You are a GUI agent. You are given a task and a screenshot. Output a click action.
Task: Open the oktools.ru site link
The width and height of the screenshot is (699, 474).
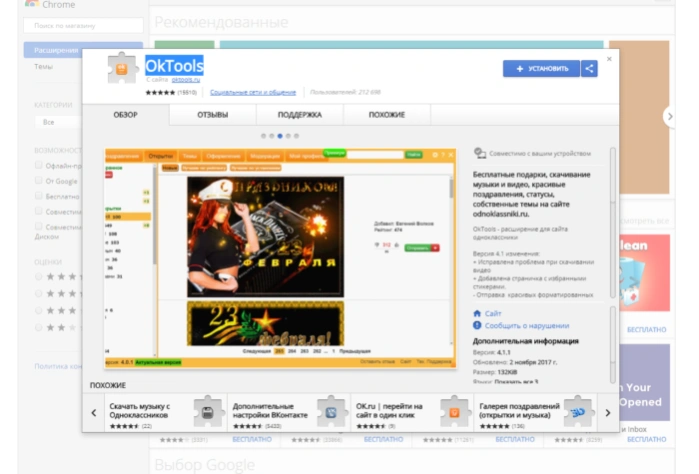(185, 80)
